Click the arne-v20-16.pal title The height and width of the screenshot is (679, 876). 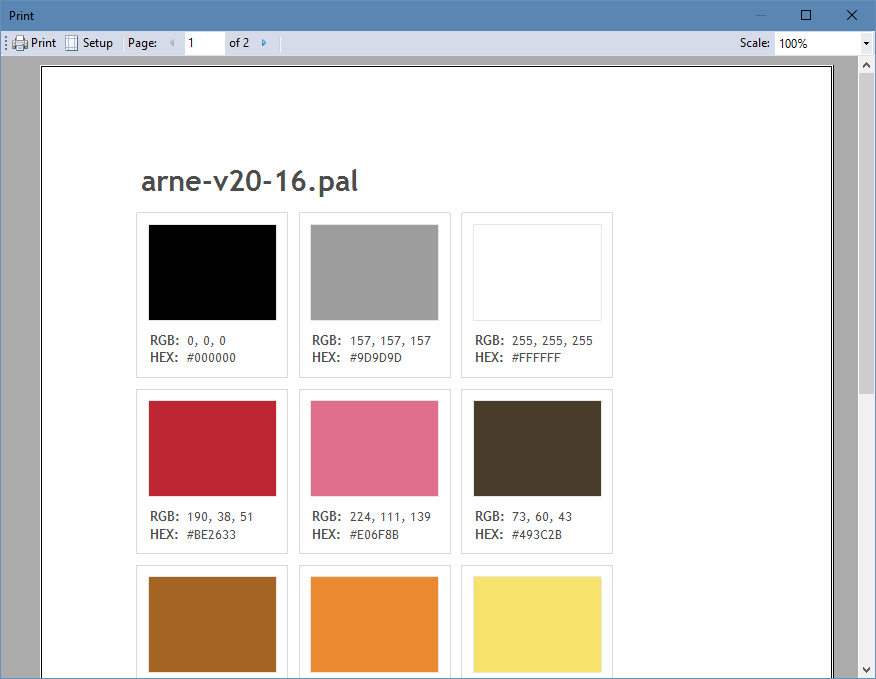249,182
